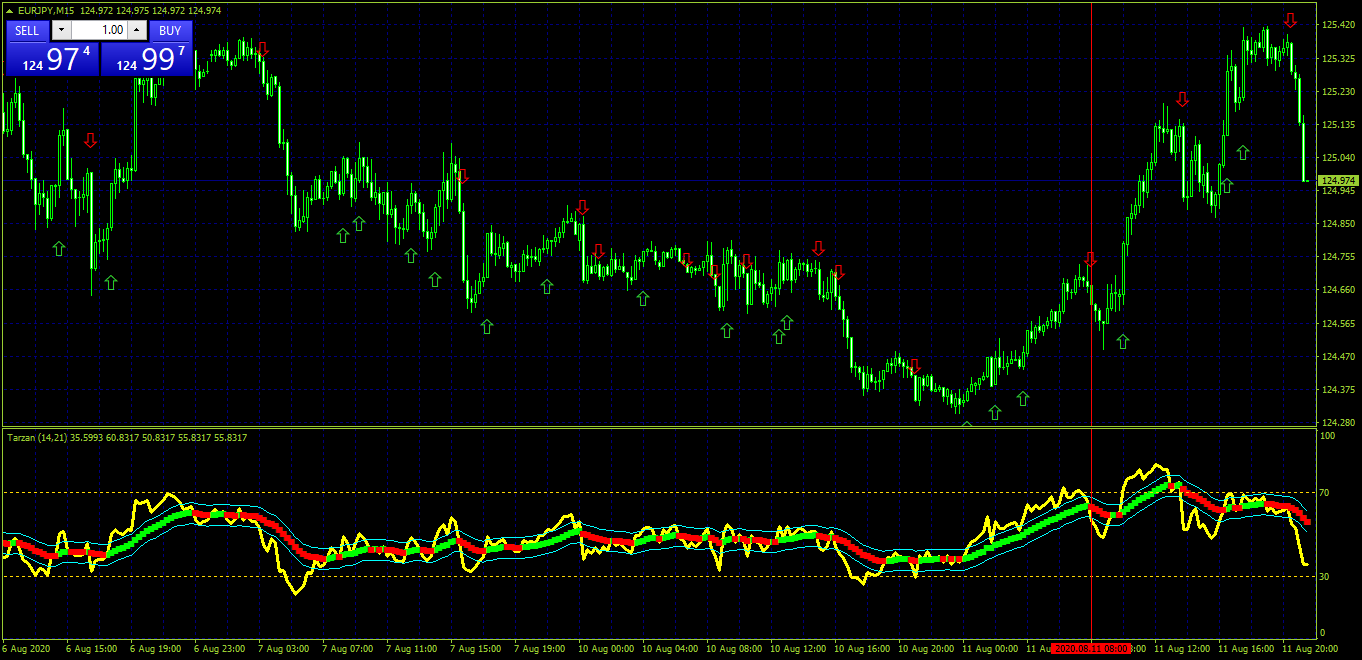Click the 10 Aug 16:00 time label
This screenshot has width=1362, height=660.
[x=863, y=649]
